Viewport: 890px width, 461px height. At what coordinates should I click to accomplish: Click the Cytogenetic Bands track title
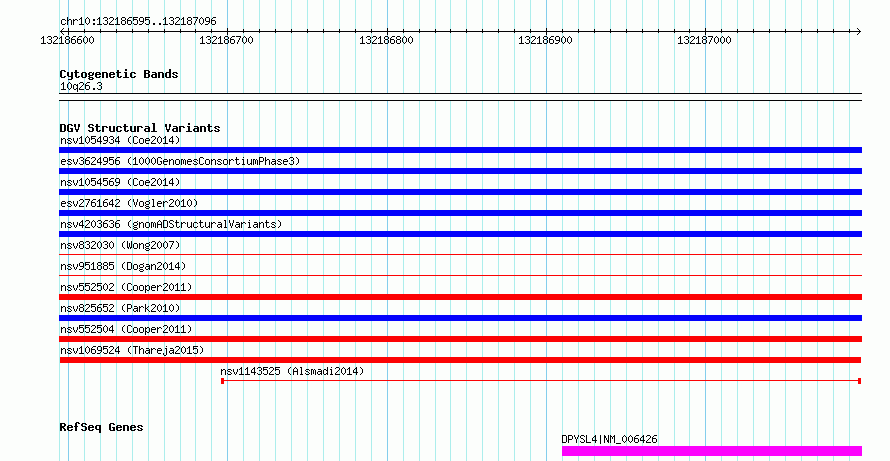[119, 74]
